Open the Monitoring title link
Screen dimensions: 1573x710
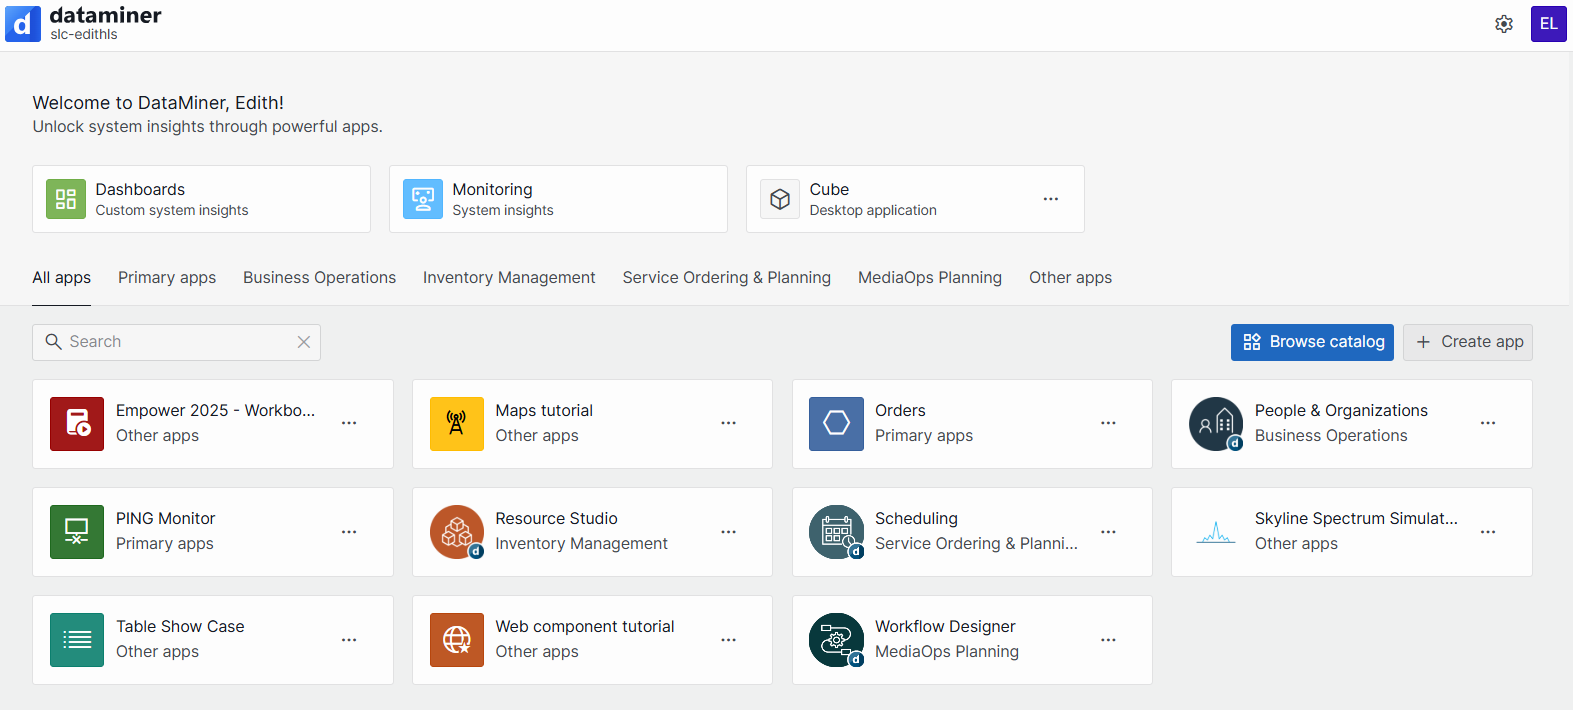point(492,189)
